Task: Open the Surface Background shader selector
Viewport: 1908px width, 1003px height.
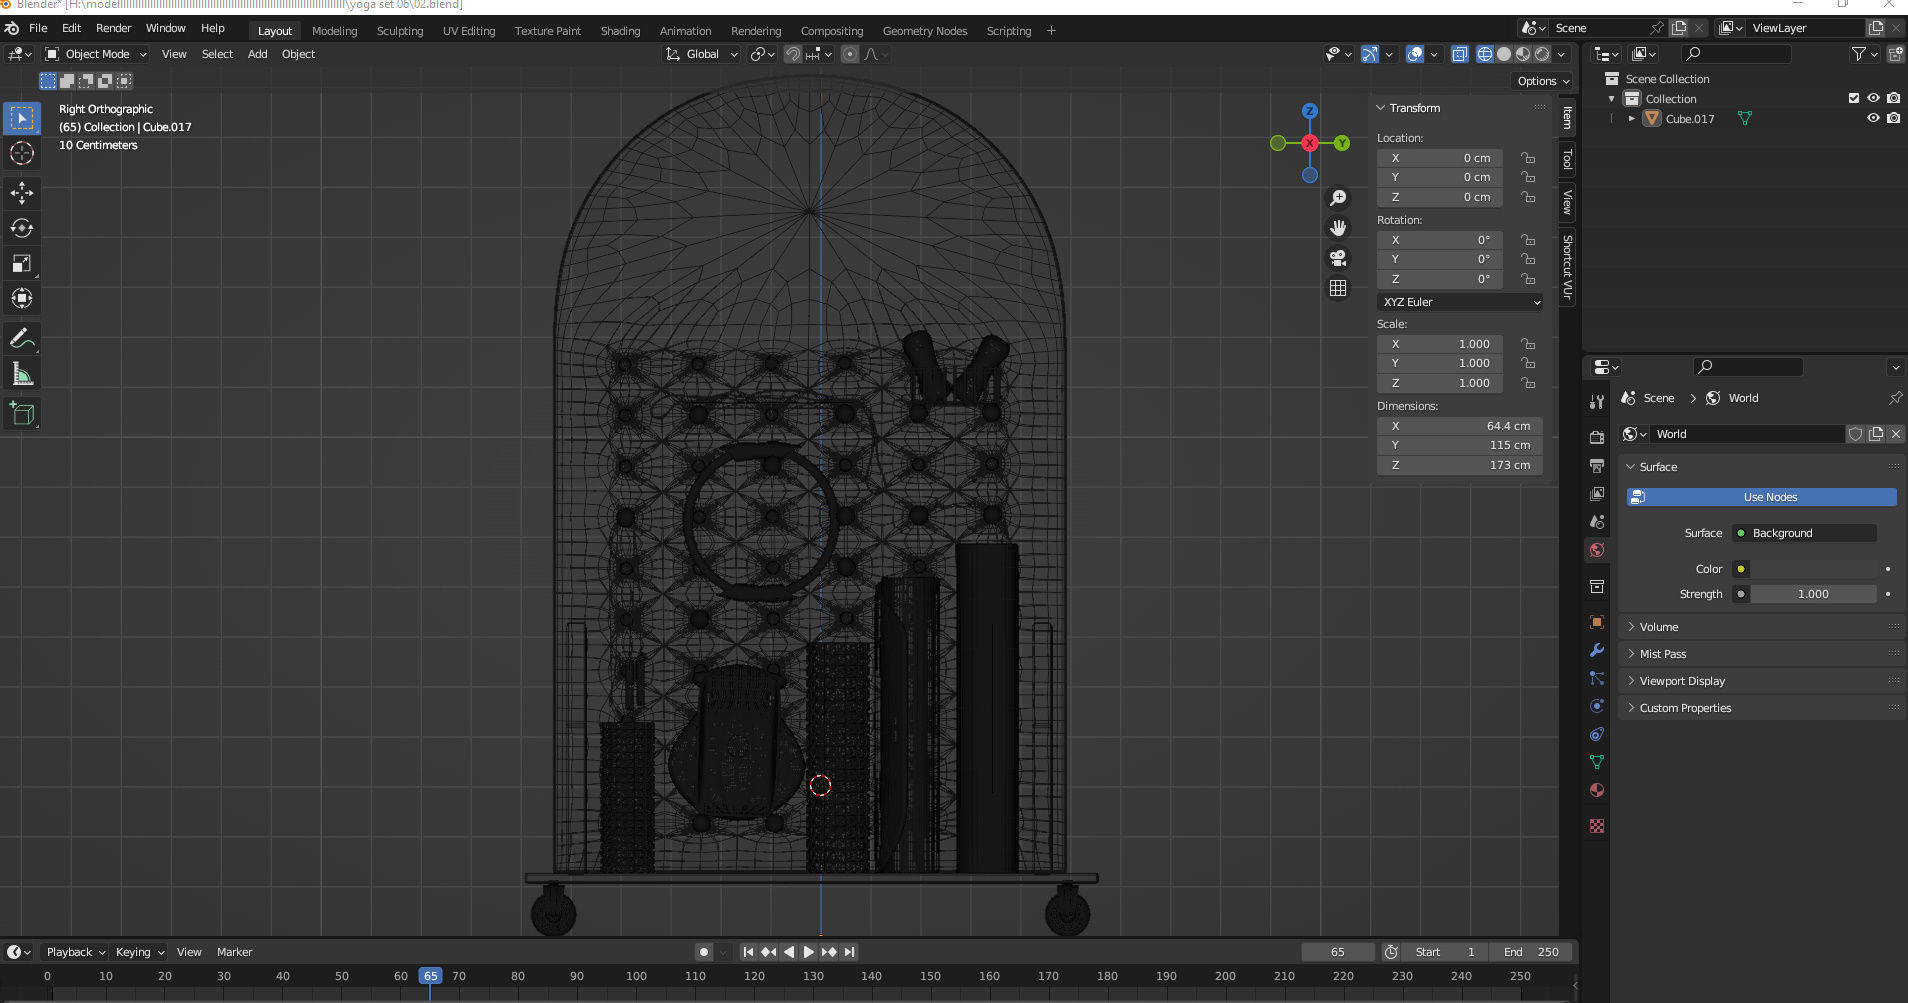Action: (x=1805, y=533)
